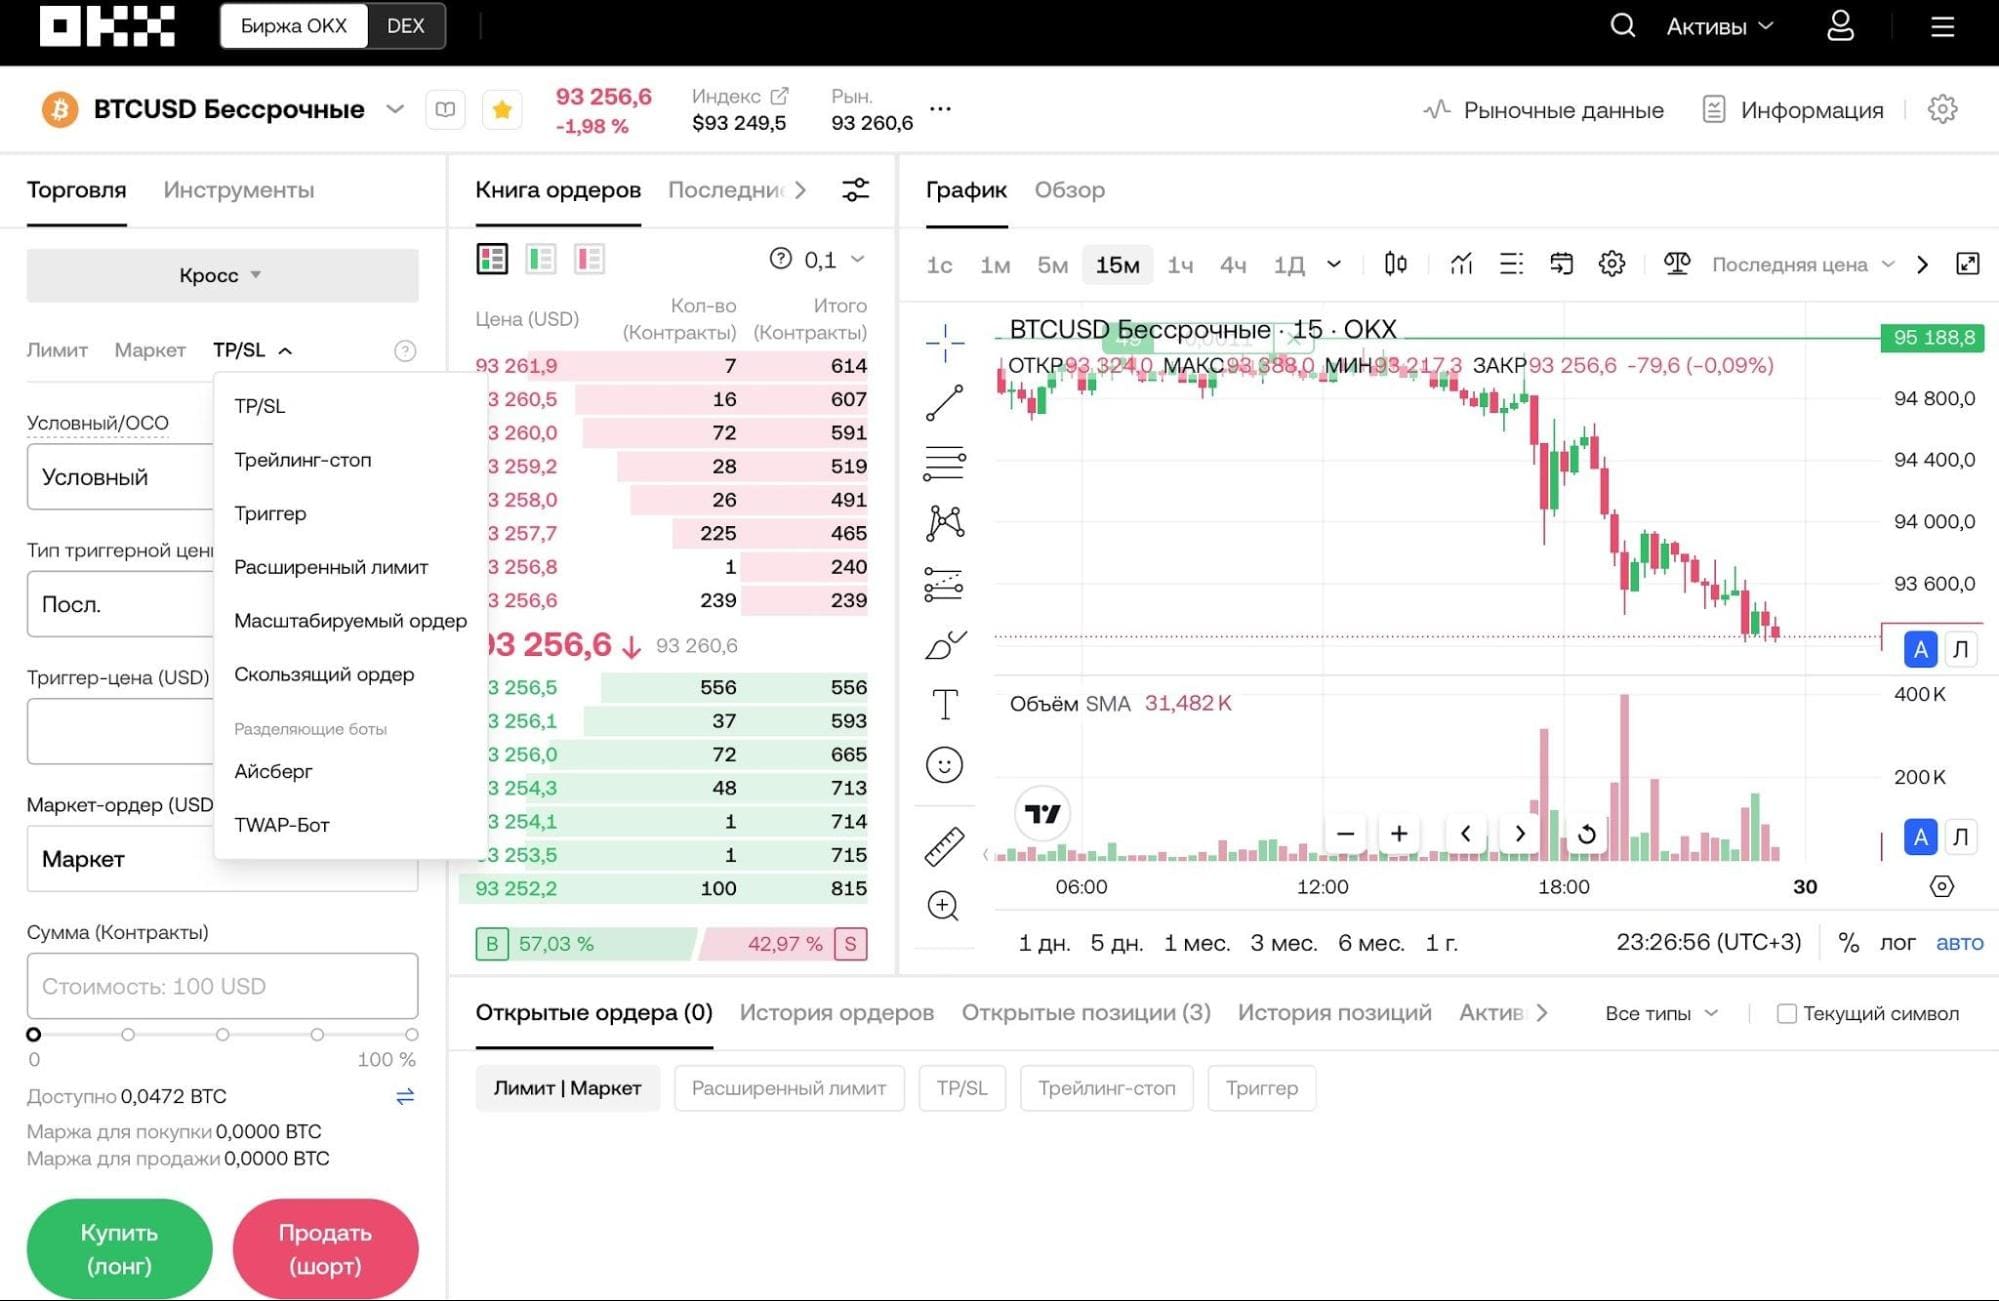Open the Активы dropdown
The image size is (1999, 1301).
(x=1719, y=26)
